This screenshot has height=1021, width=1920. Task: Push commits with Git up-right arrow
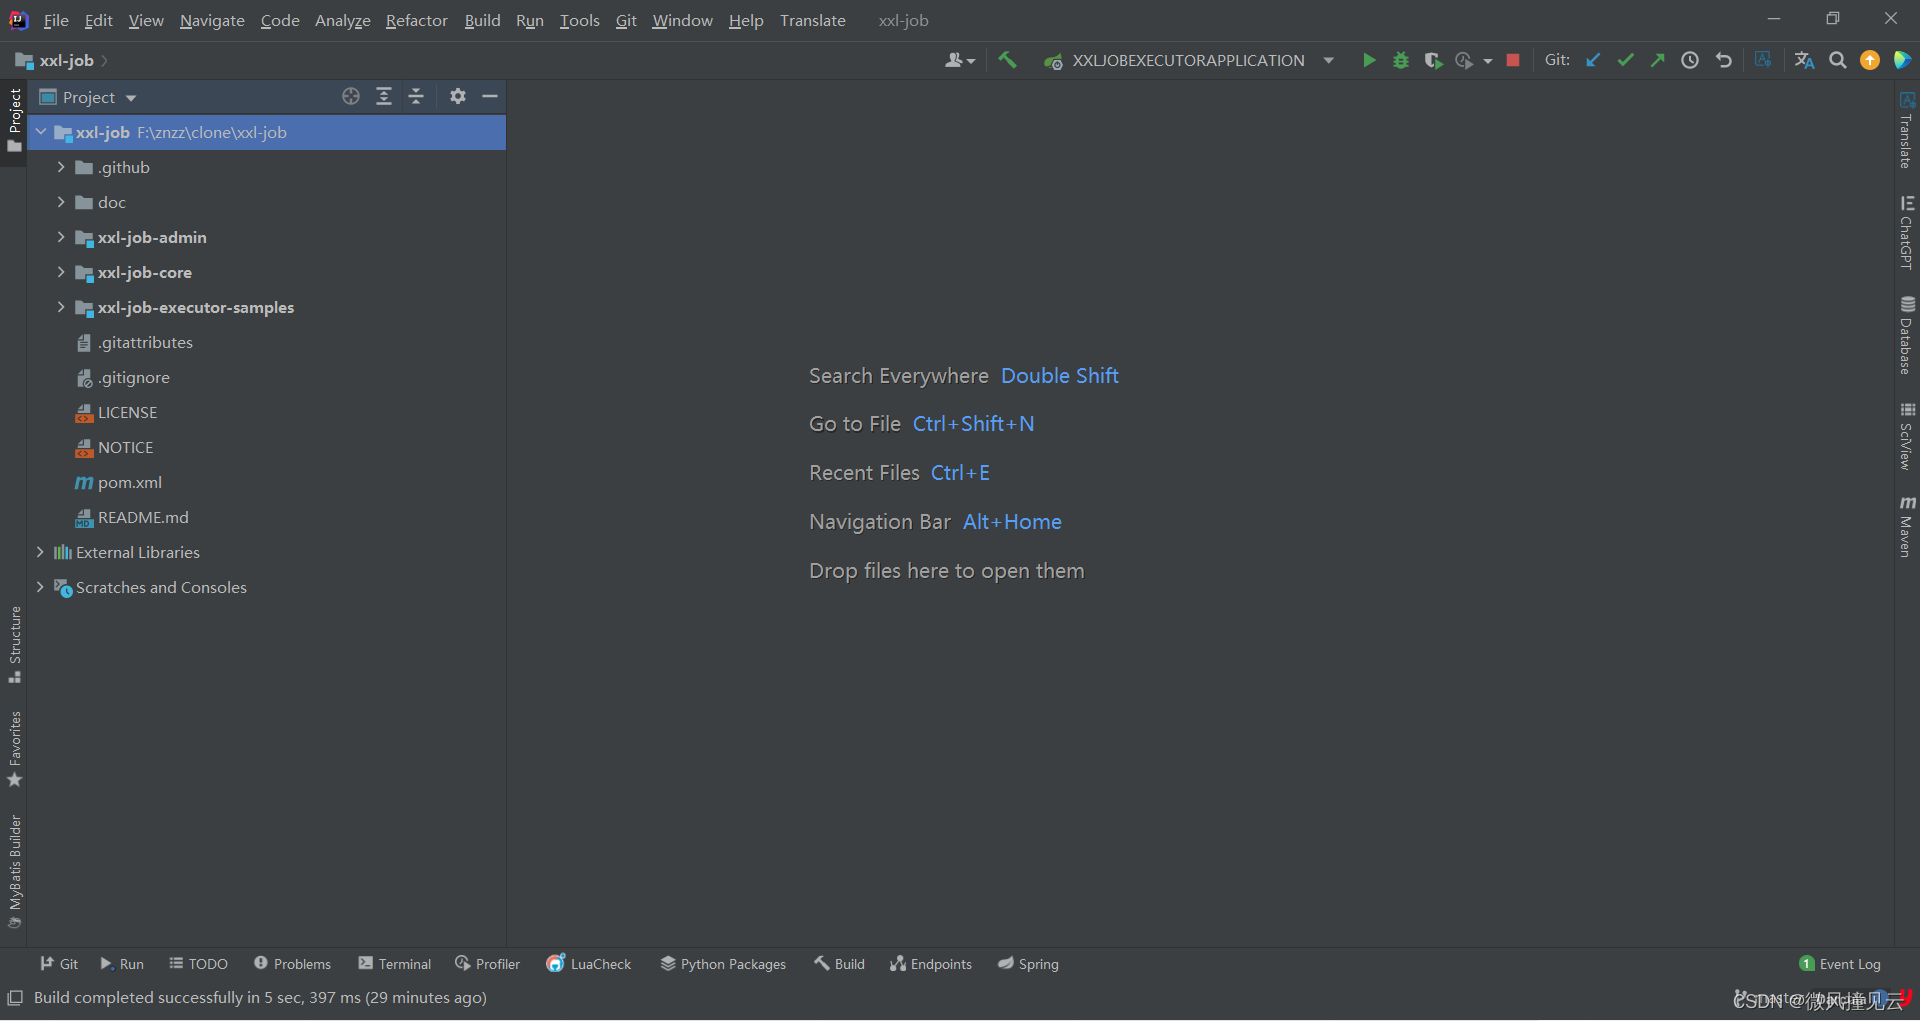coord(1658,61)
